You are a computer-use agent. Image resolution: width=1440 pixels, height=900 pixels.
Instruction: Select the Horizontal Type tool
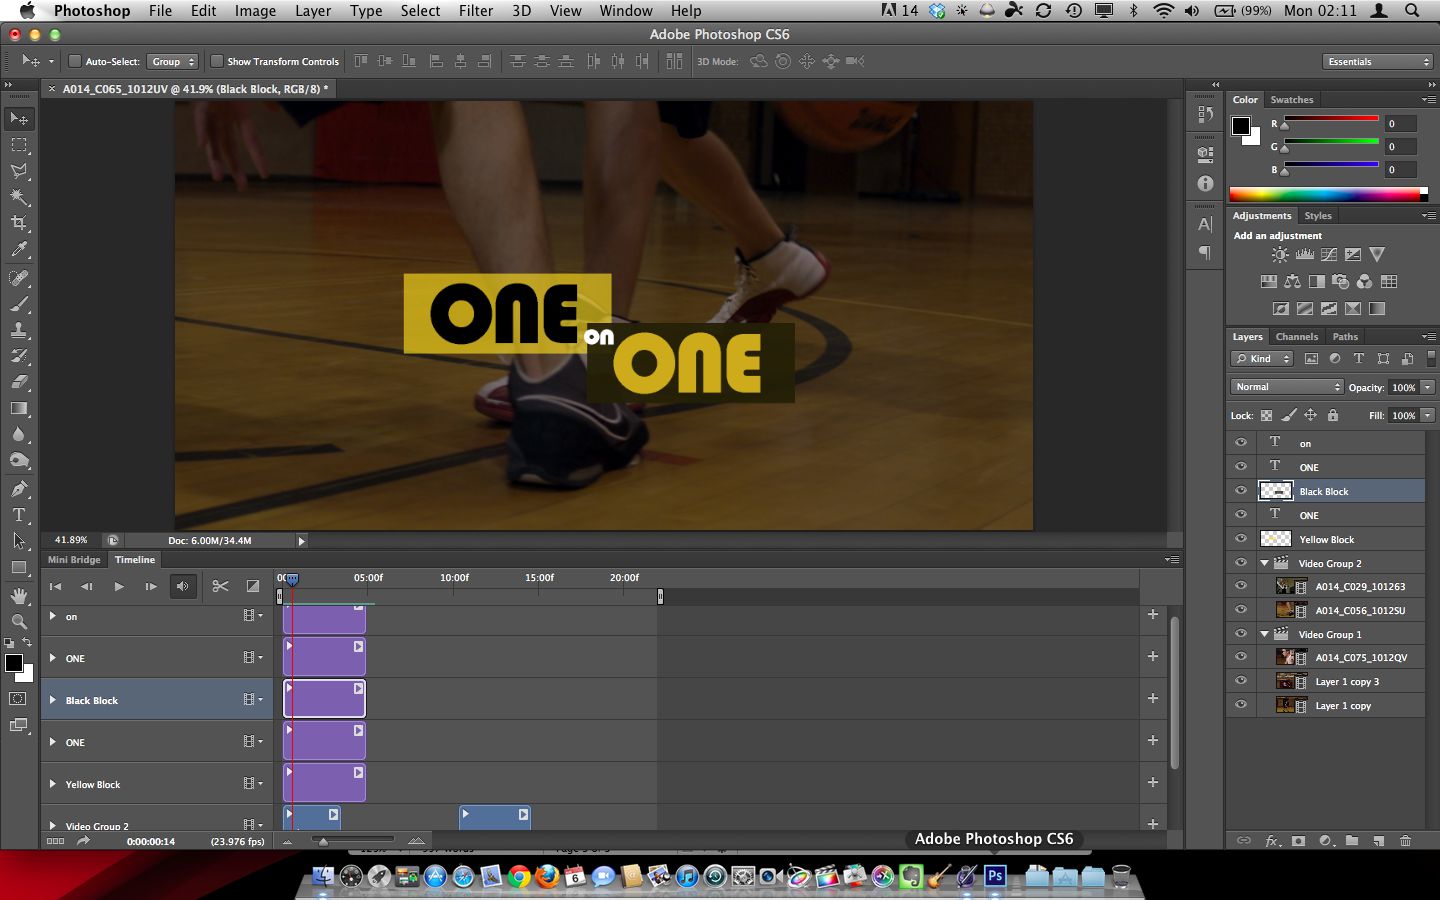click(19, 515)
